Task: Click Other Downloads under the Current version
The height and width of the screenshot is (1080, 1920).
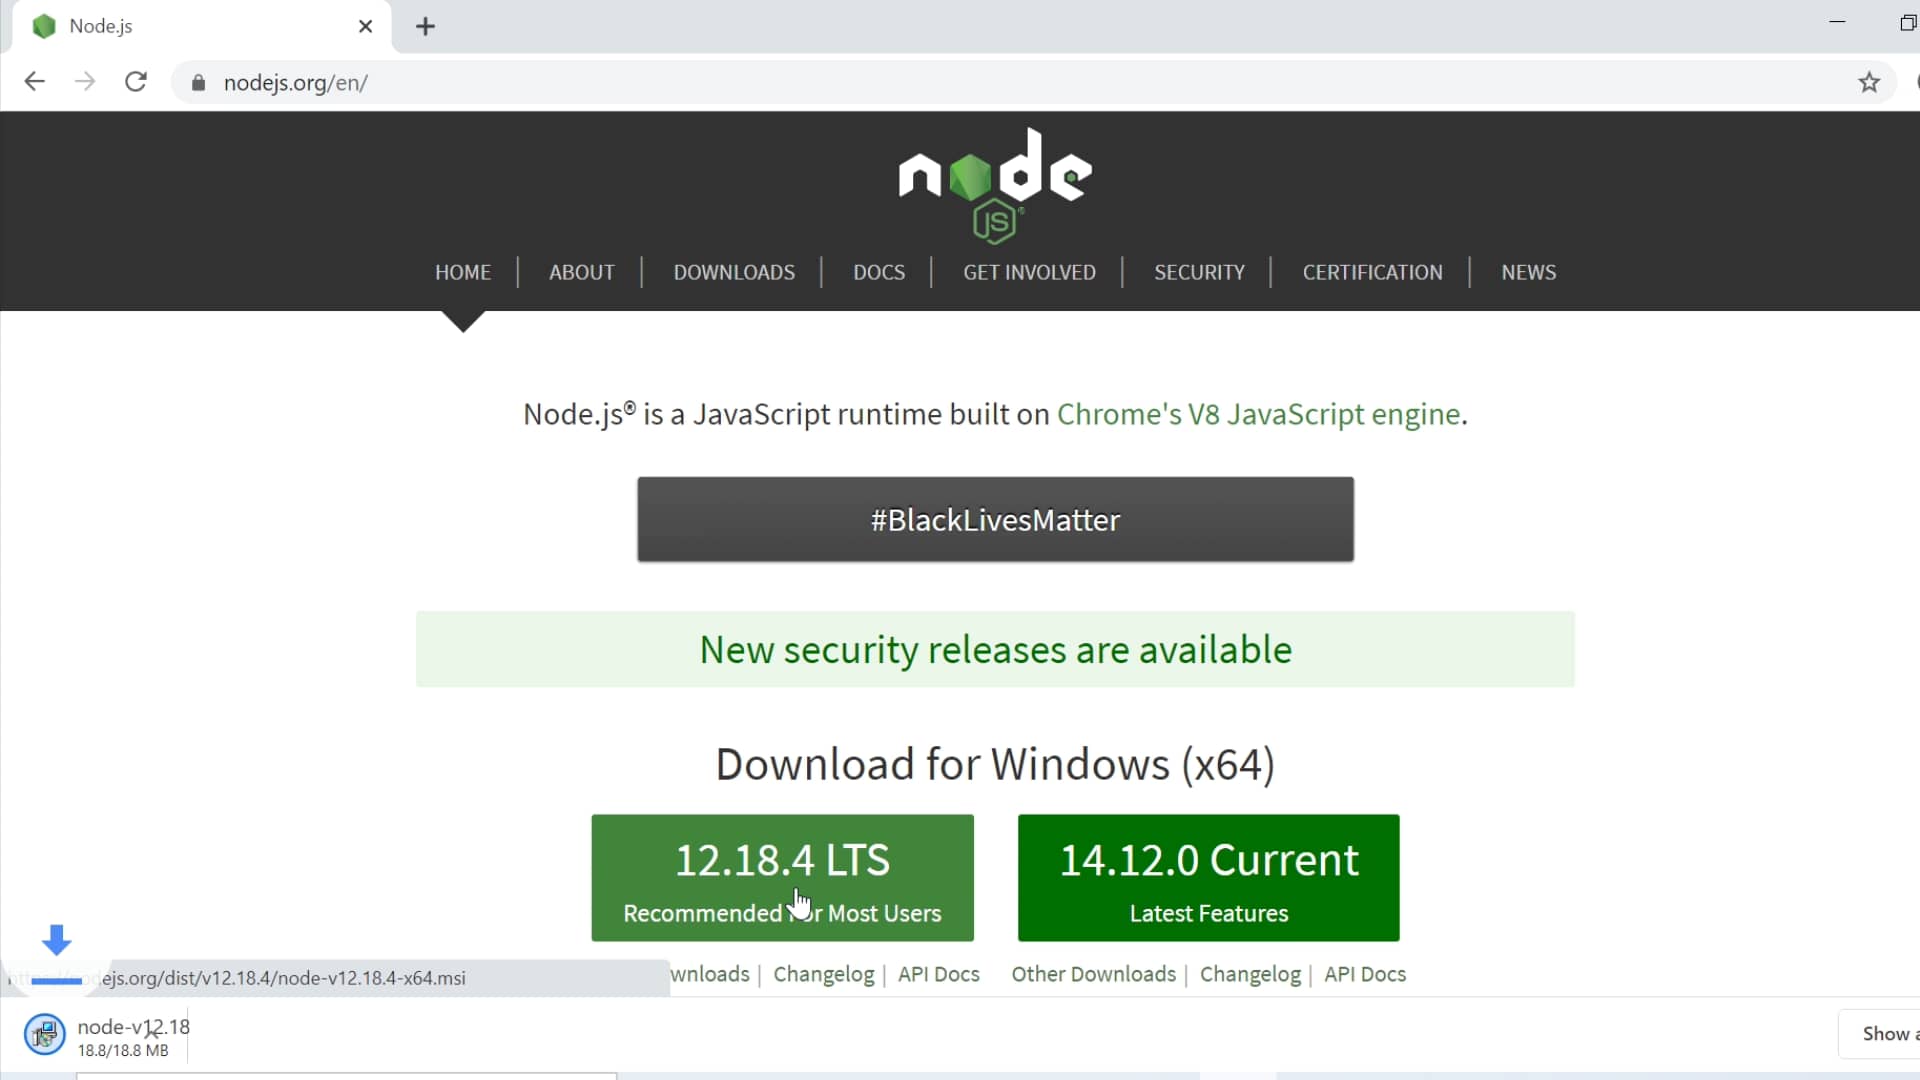Action: point(1093,973)
